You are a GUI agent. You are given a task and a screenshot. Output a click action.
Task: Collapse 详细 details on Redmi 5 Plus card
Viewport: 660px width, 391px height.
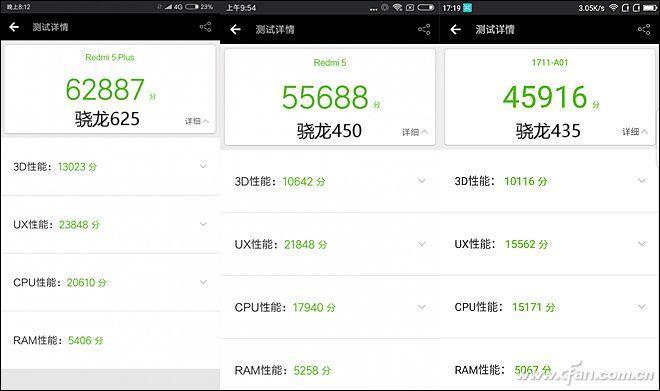(x=197, y=121)
